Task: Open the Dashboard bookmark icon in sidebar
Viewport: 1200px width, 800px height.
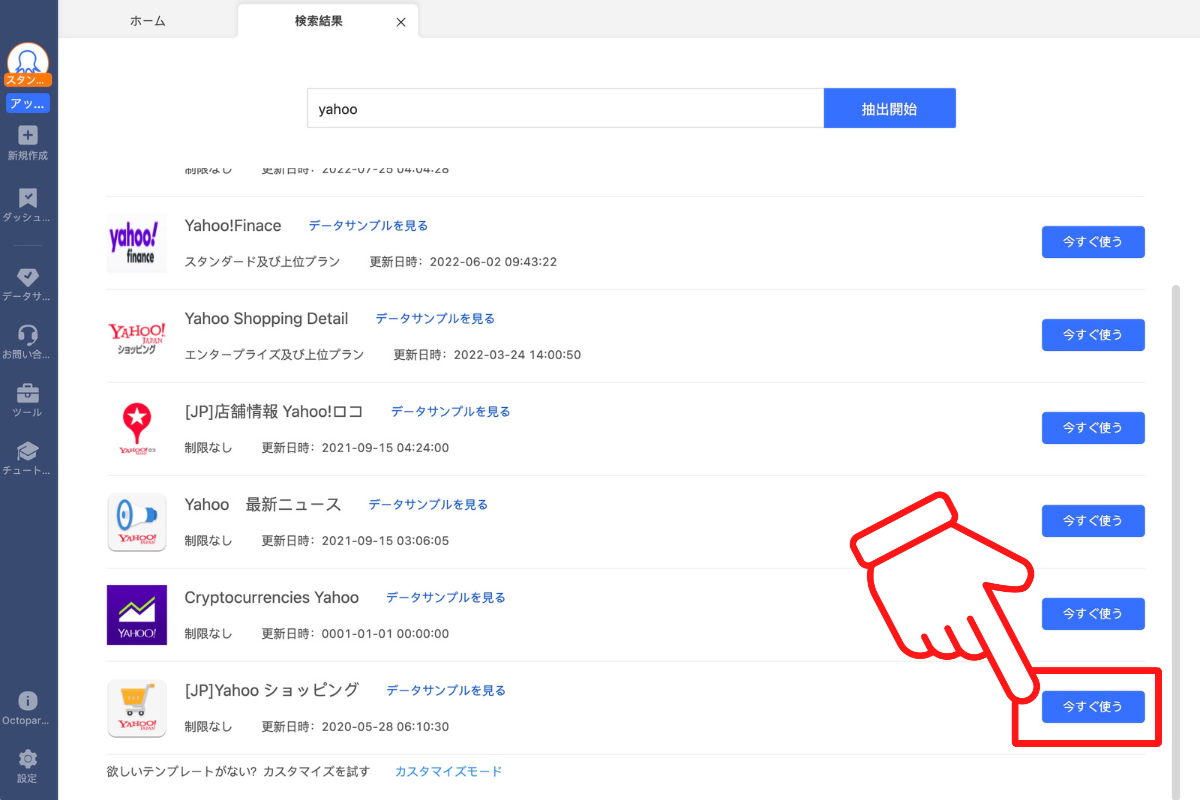Action: click(28, 198)
